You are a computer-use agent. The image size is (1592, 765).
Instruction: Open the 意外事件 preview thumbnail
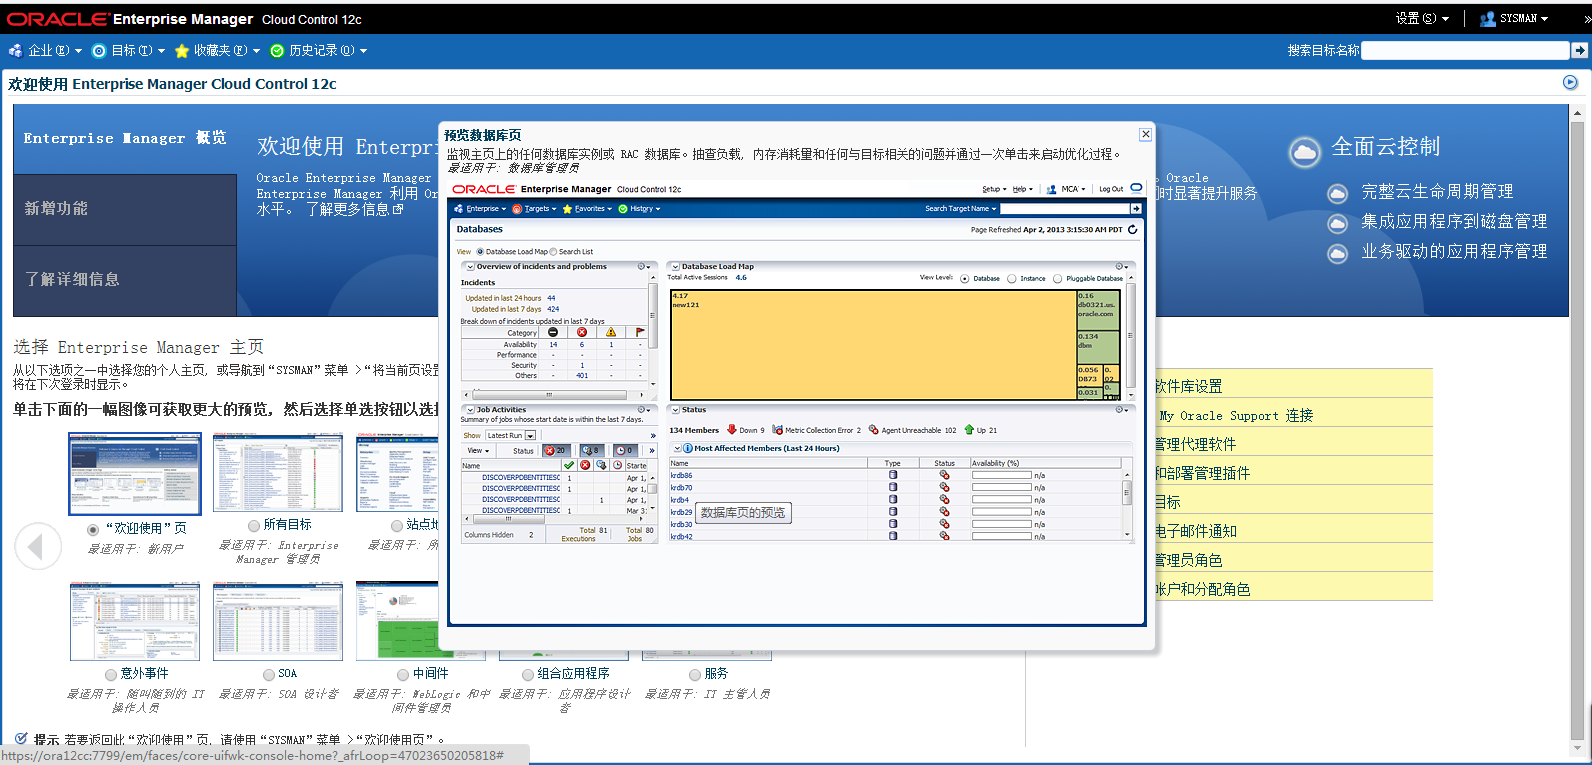135,621
